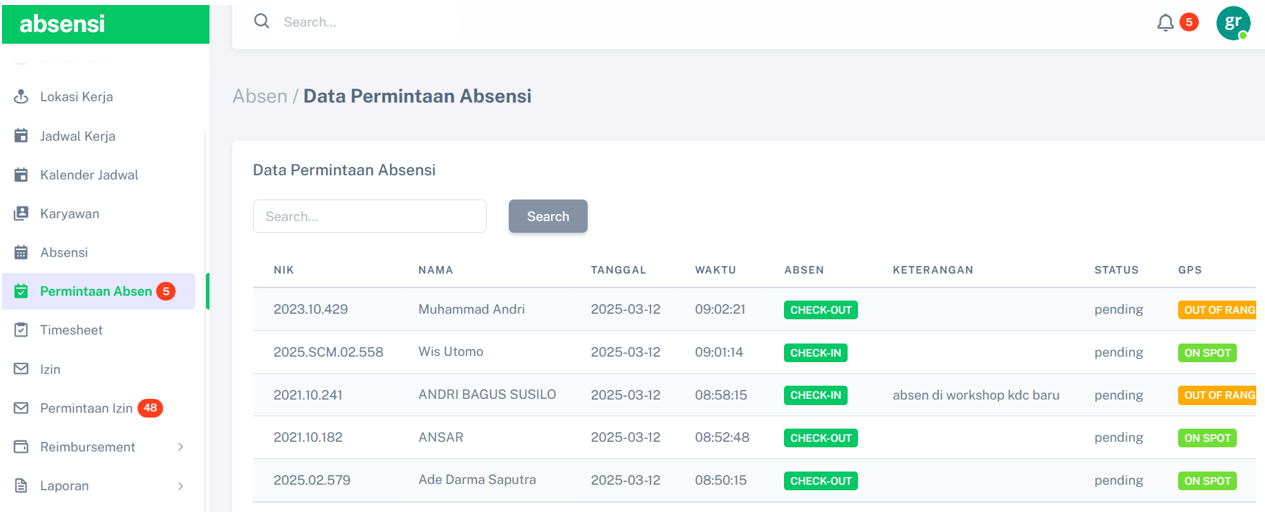The width and height of the screenshot is (1265, 512).
Task: Open Permintaan Izin menu item
Action: coord(86,408)
